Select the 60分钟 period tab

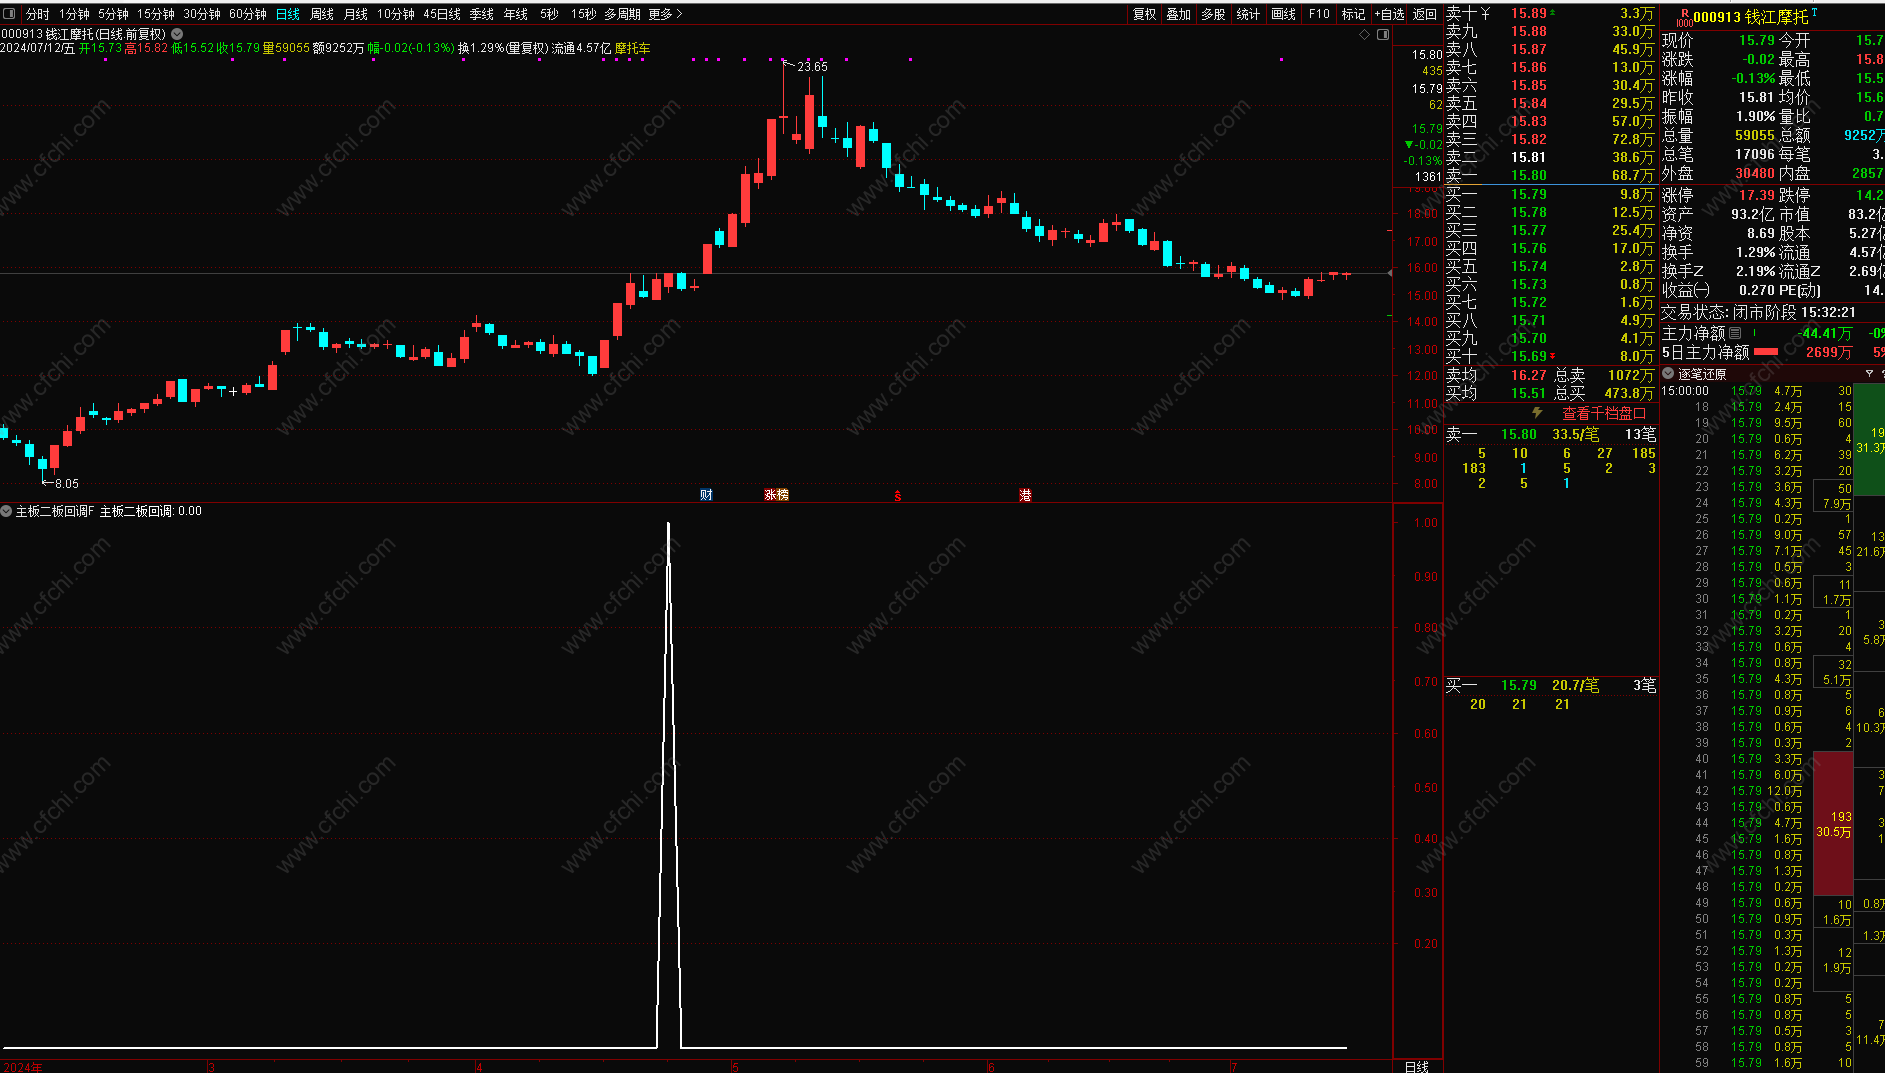(x=248, y=14)
